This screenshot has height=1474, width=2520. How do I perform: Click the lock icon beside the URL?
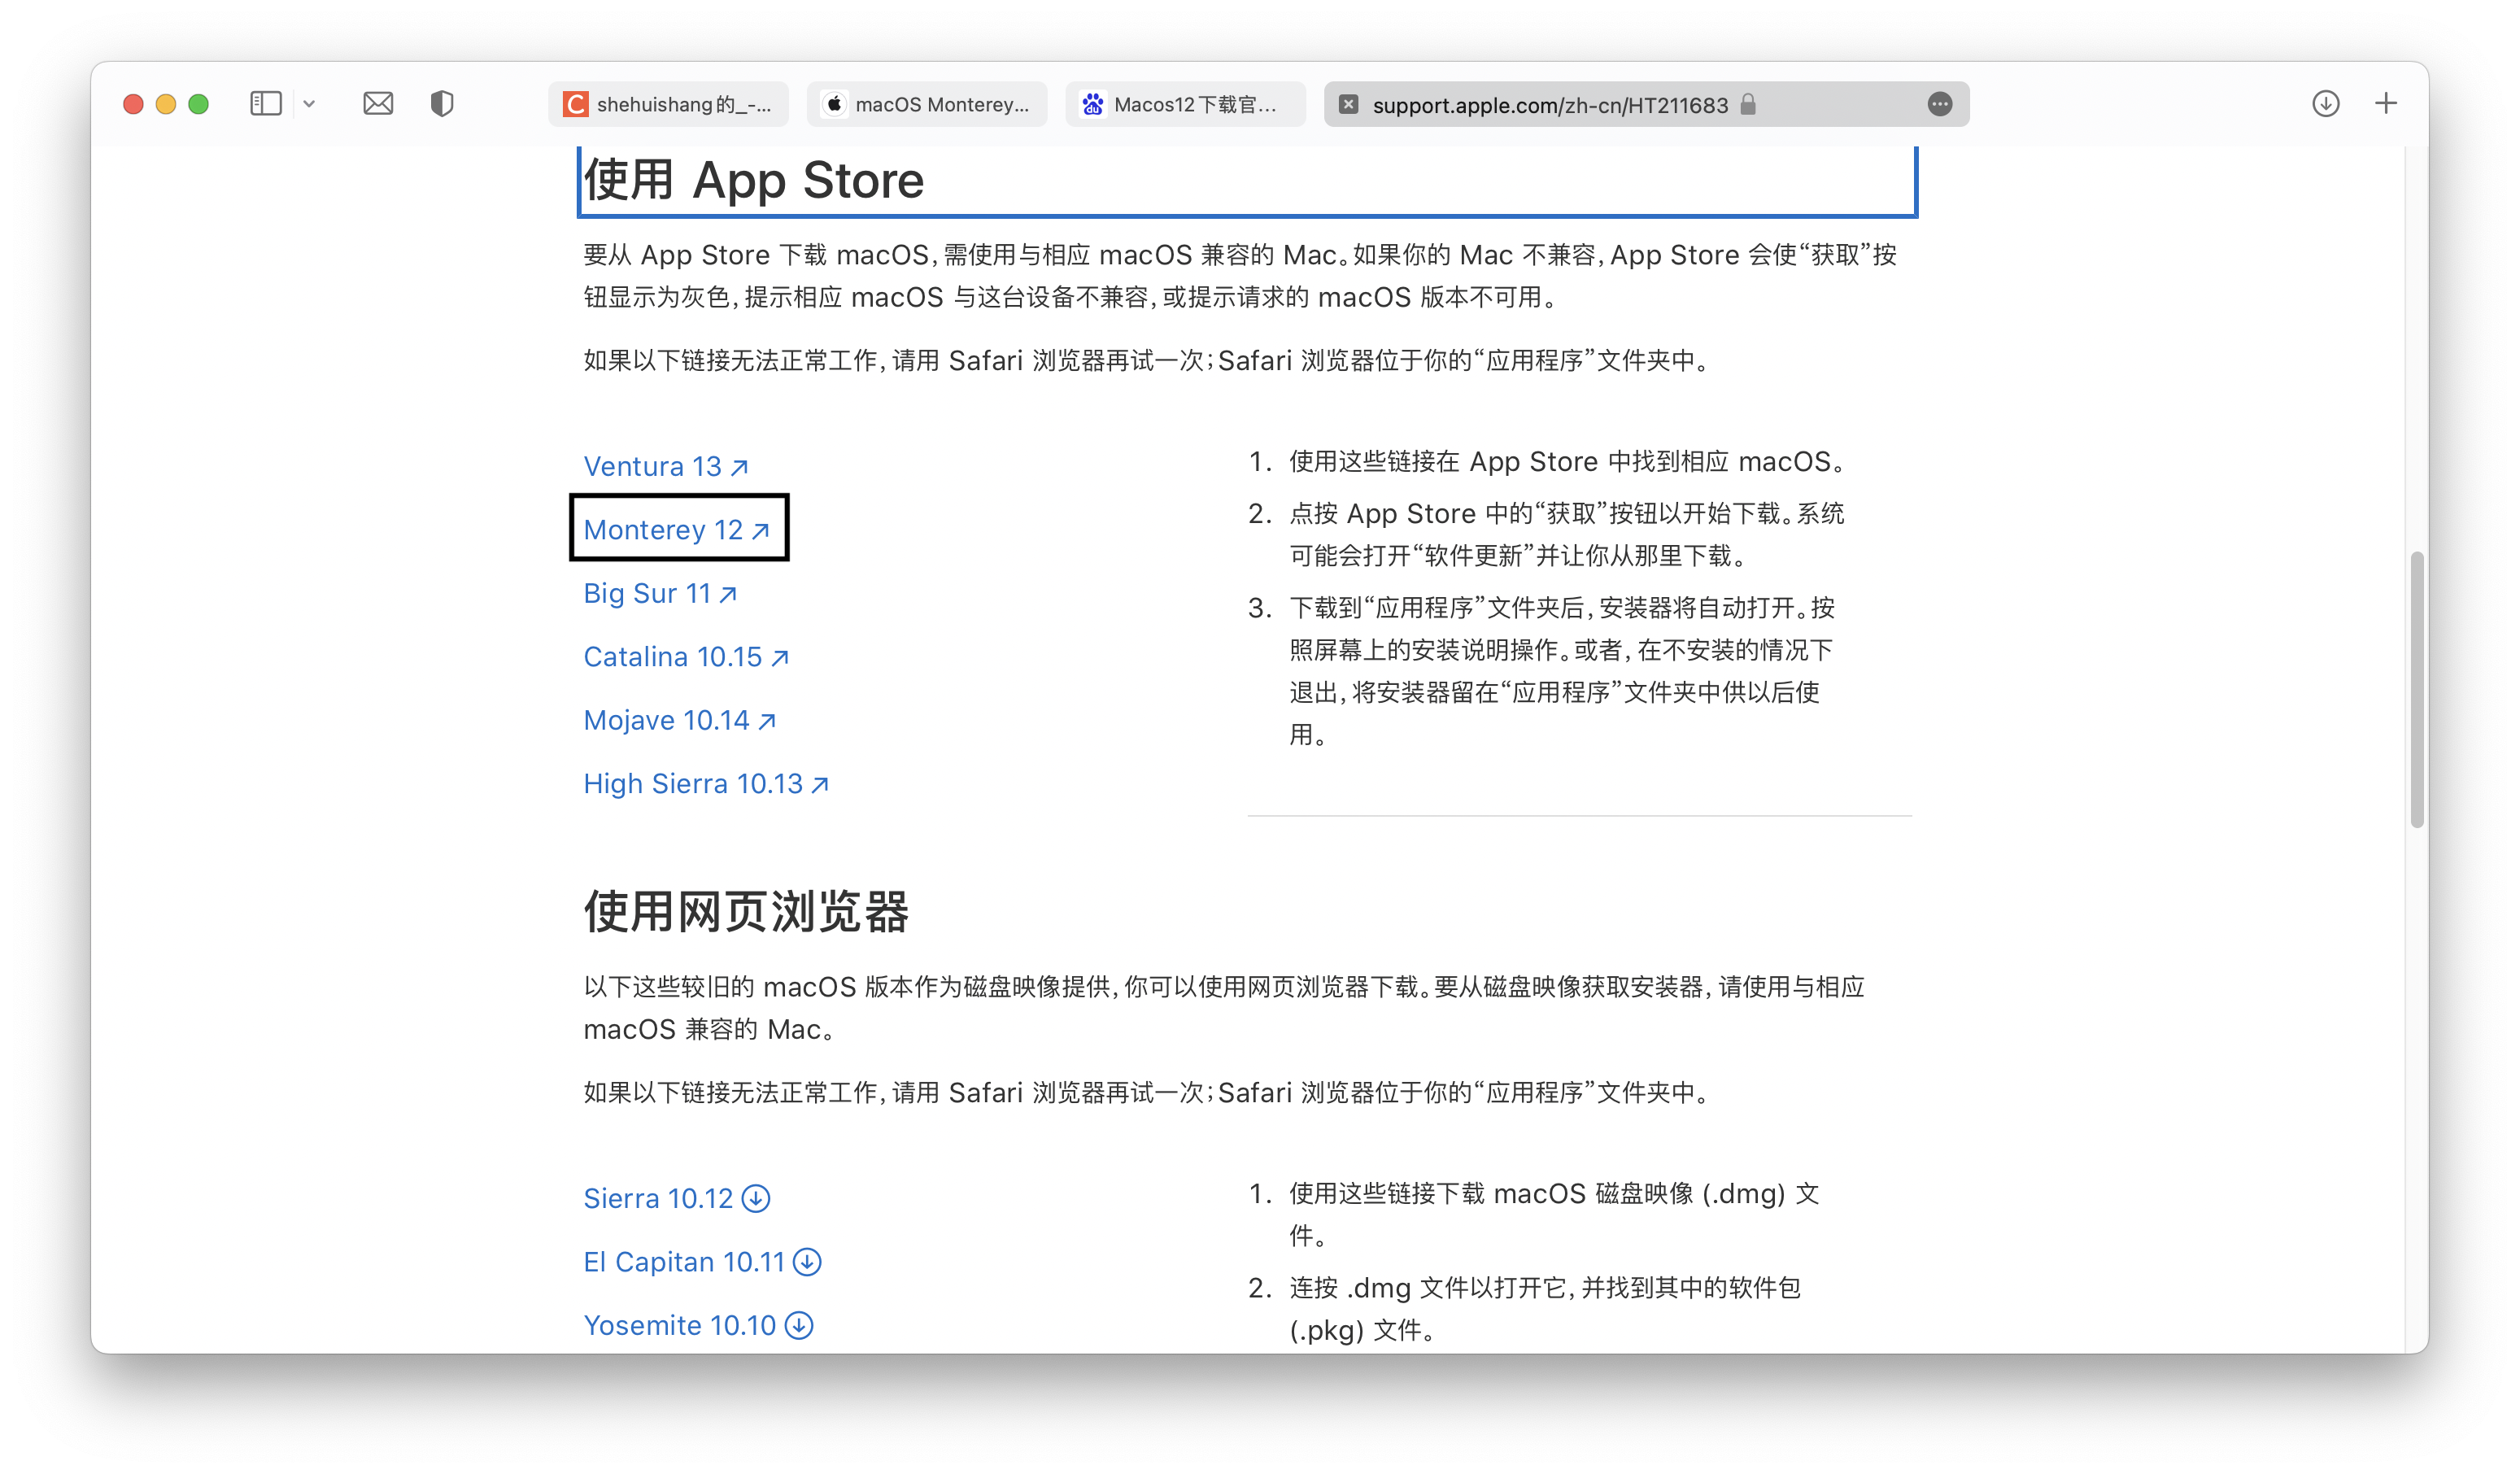click(1748, 104)
